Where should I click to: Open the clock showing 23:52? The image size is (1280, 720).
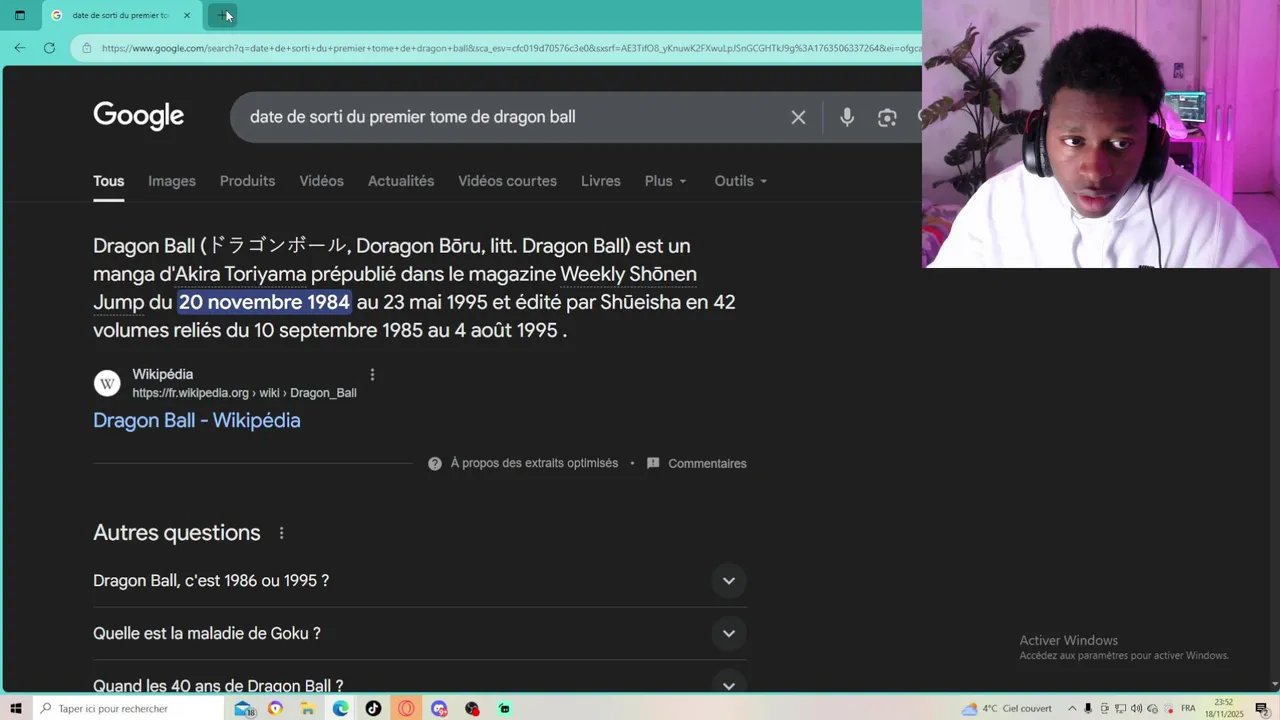click(x=1224, y=708)
